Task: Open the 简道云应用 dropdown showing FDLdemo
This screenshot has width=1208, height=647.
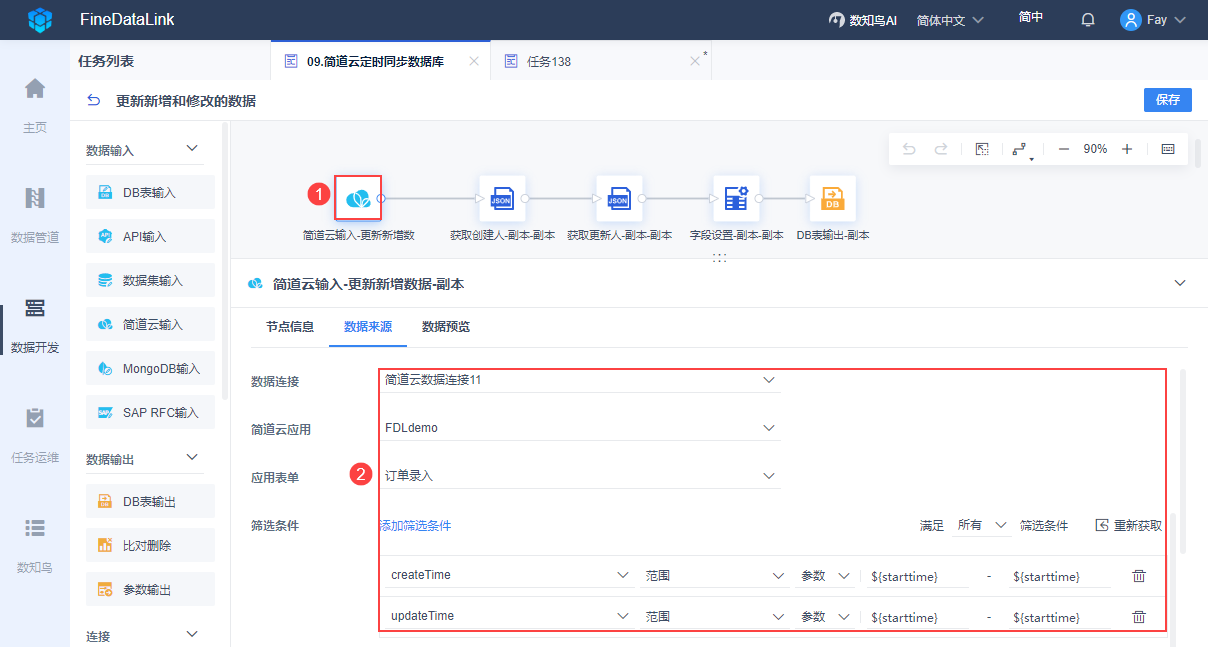Action: 580,428
